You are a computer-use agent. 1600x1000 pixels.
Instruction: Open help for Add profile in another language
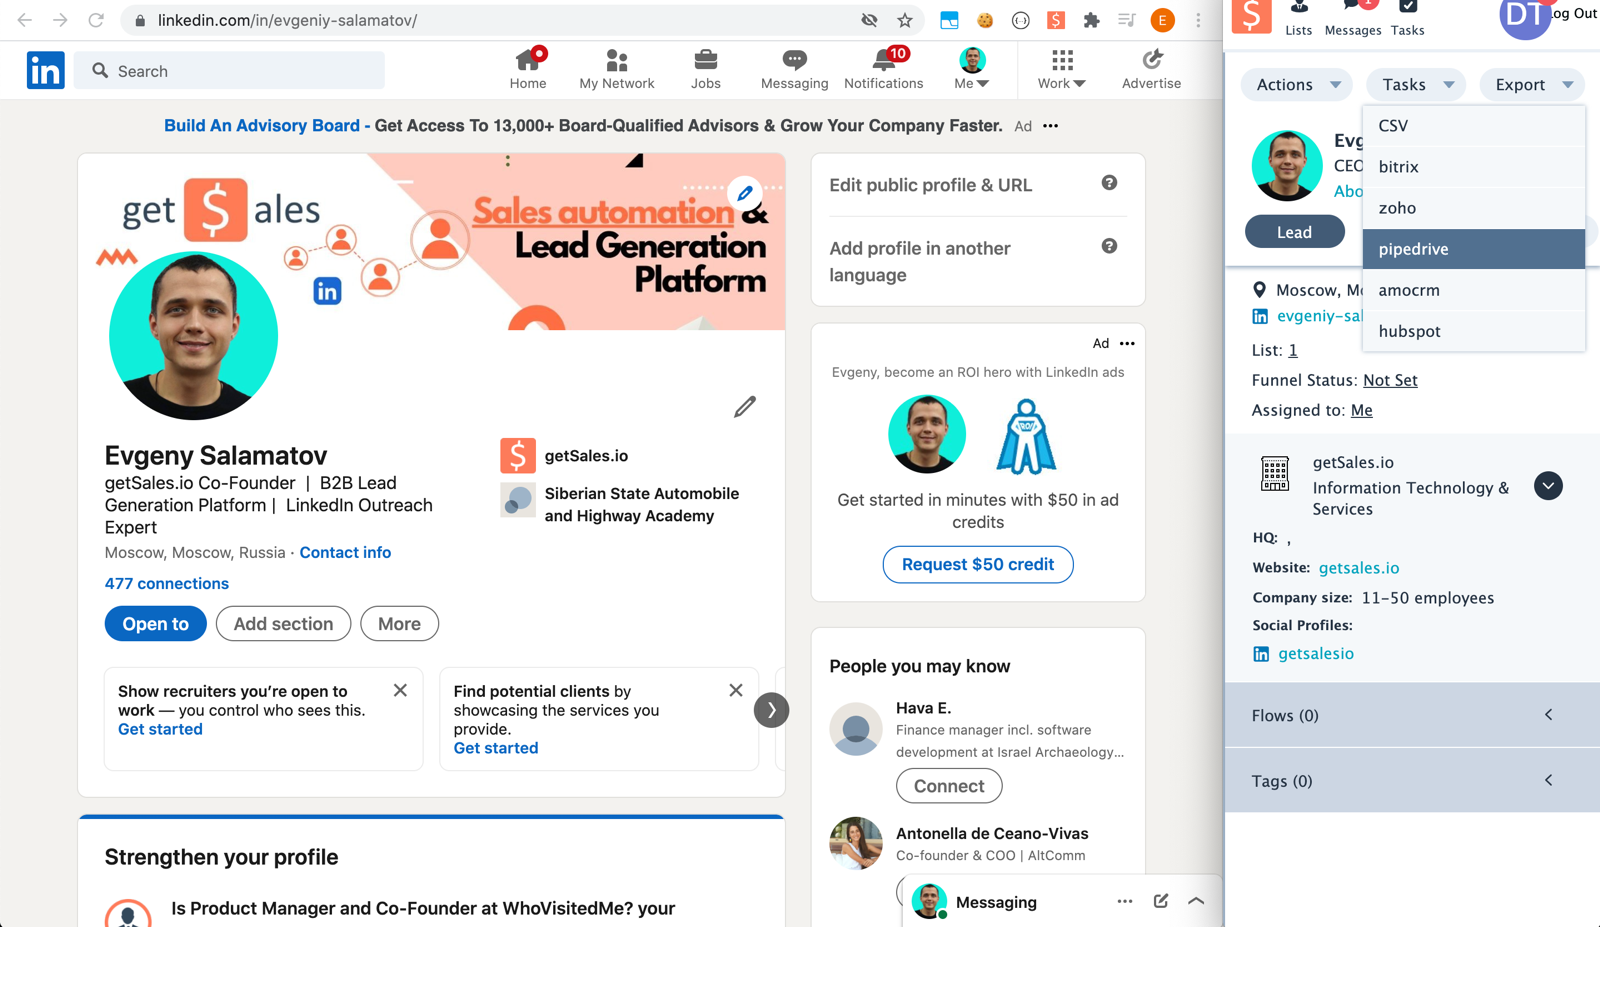[1109, 246]
